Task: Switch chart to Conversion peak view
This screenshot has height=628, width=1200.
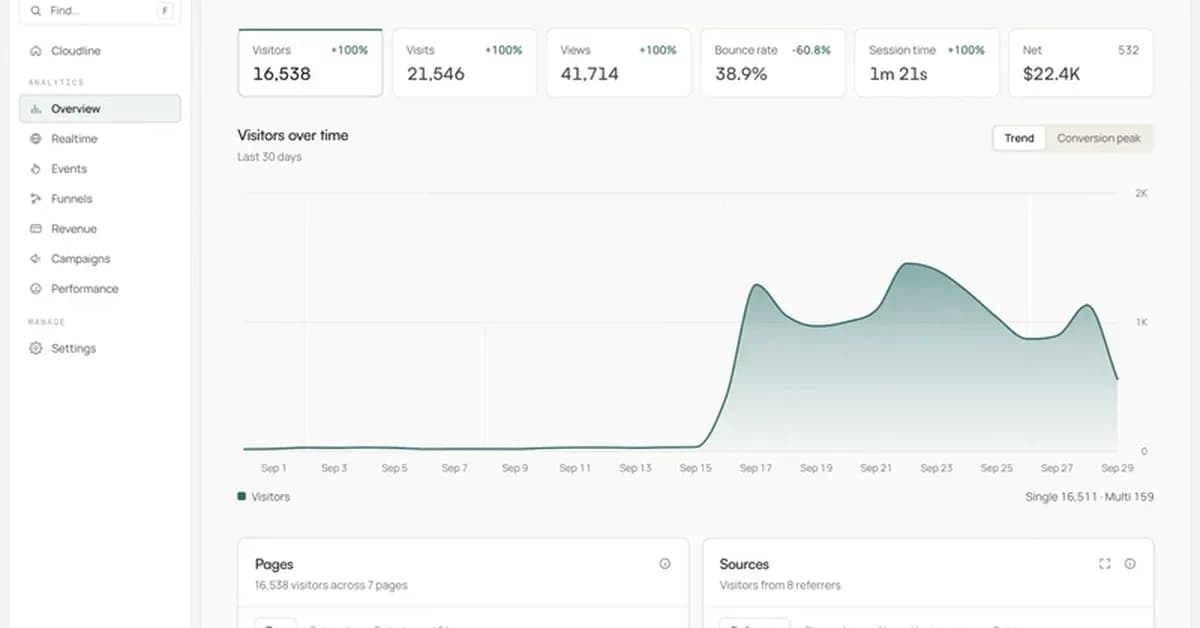Action: pyautogui.click(x=1098, y=138)
